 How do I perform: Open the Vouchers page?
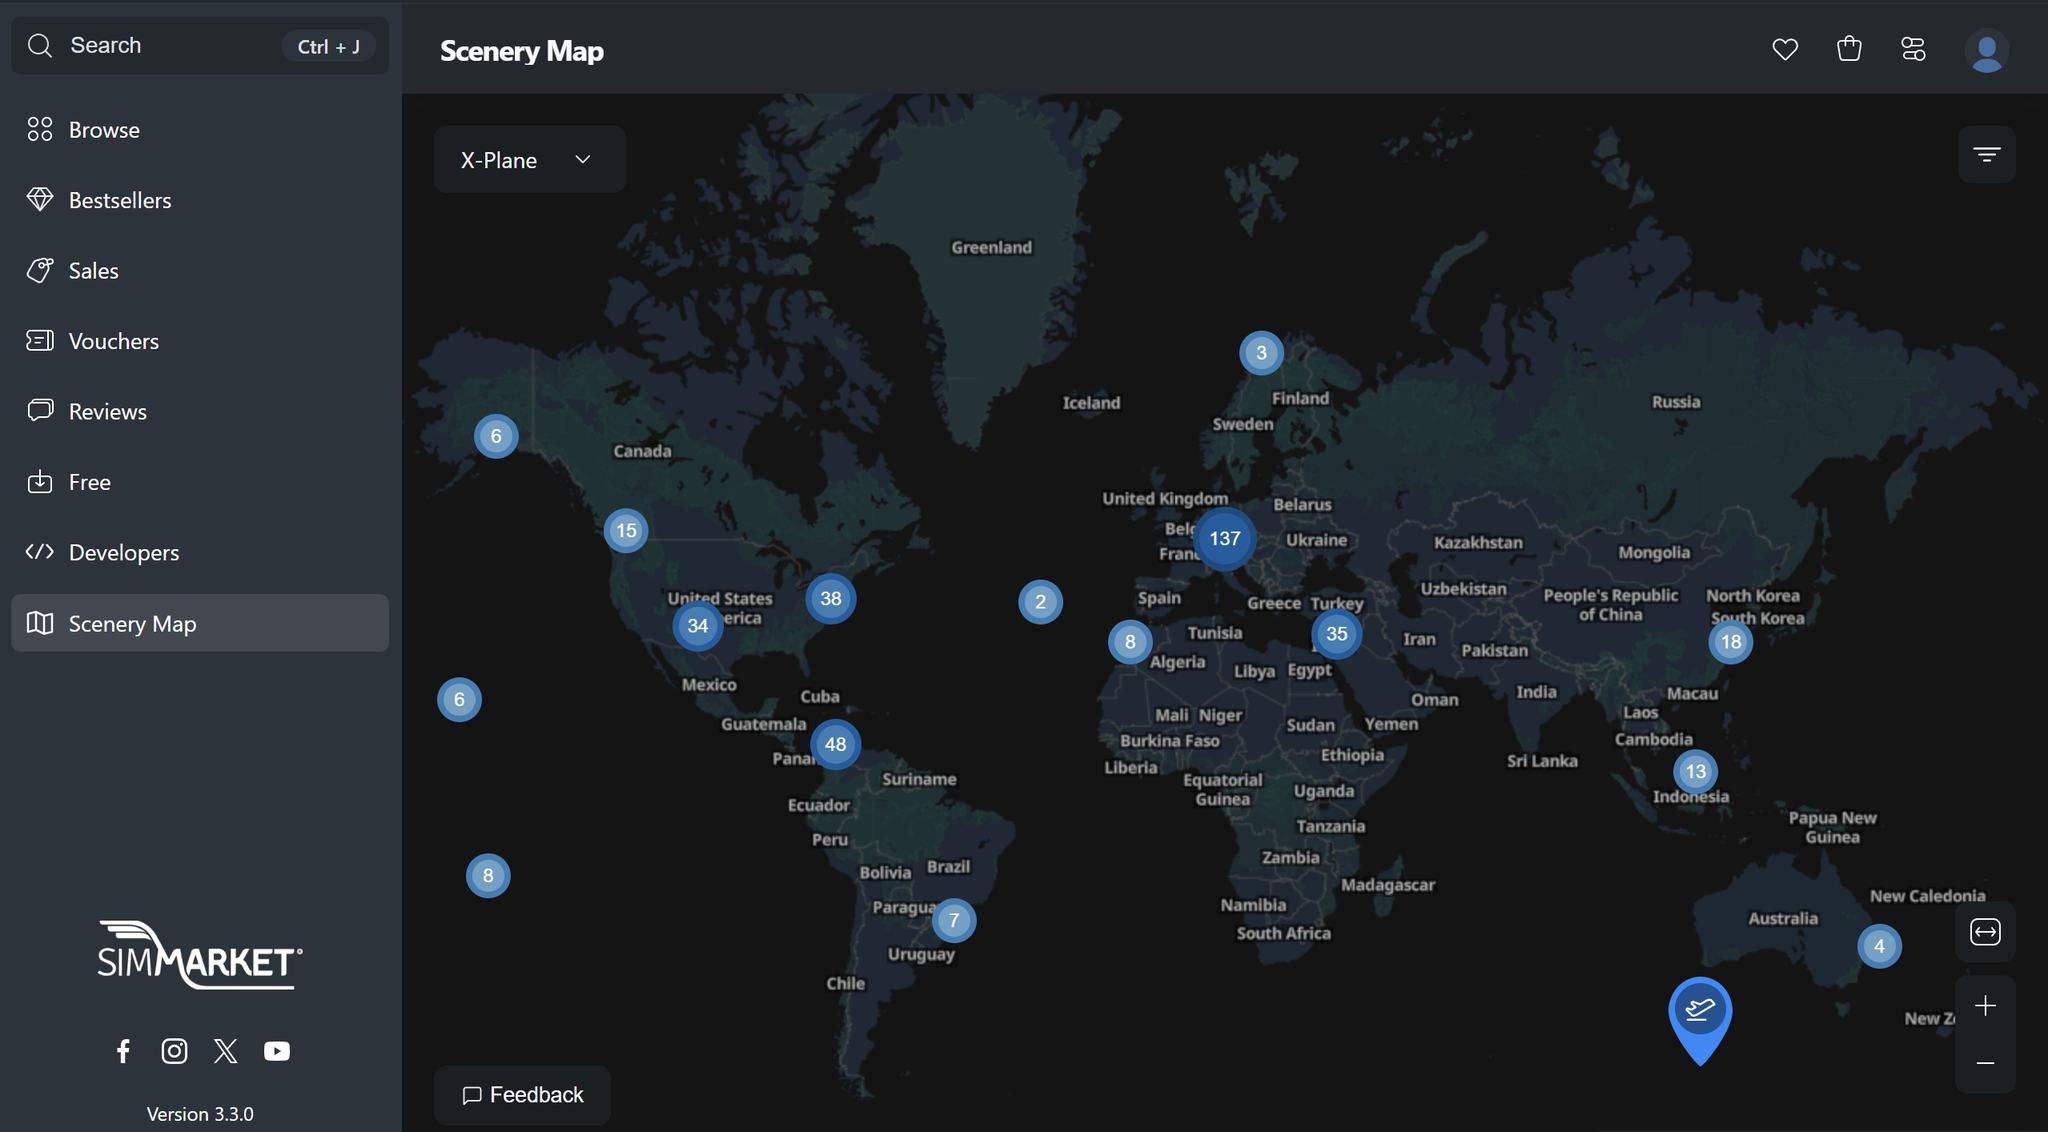click(113, 341)
